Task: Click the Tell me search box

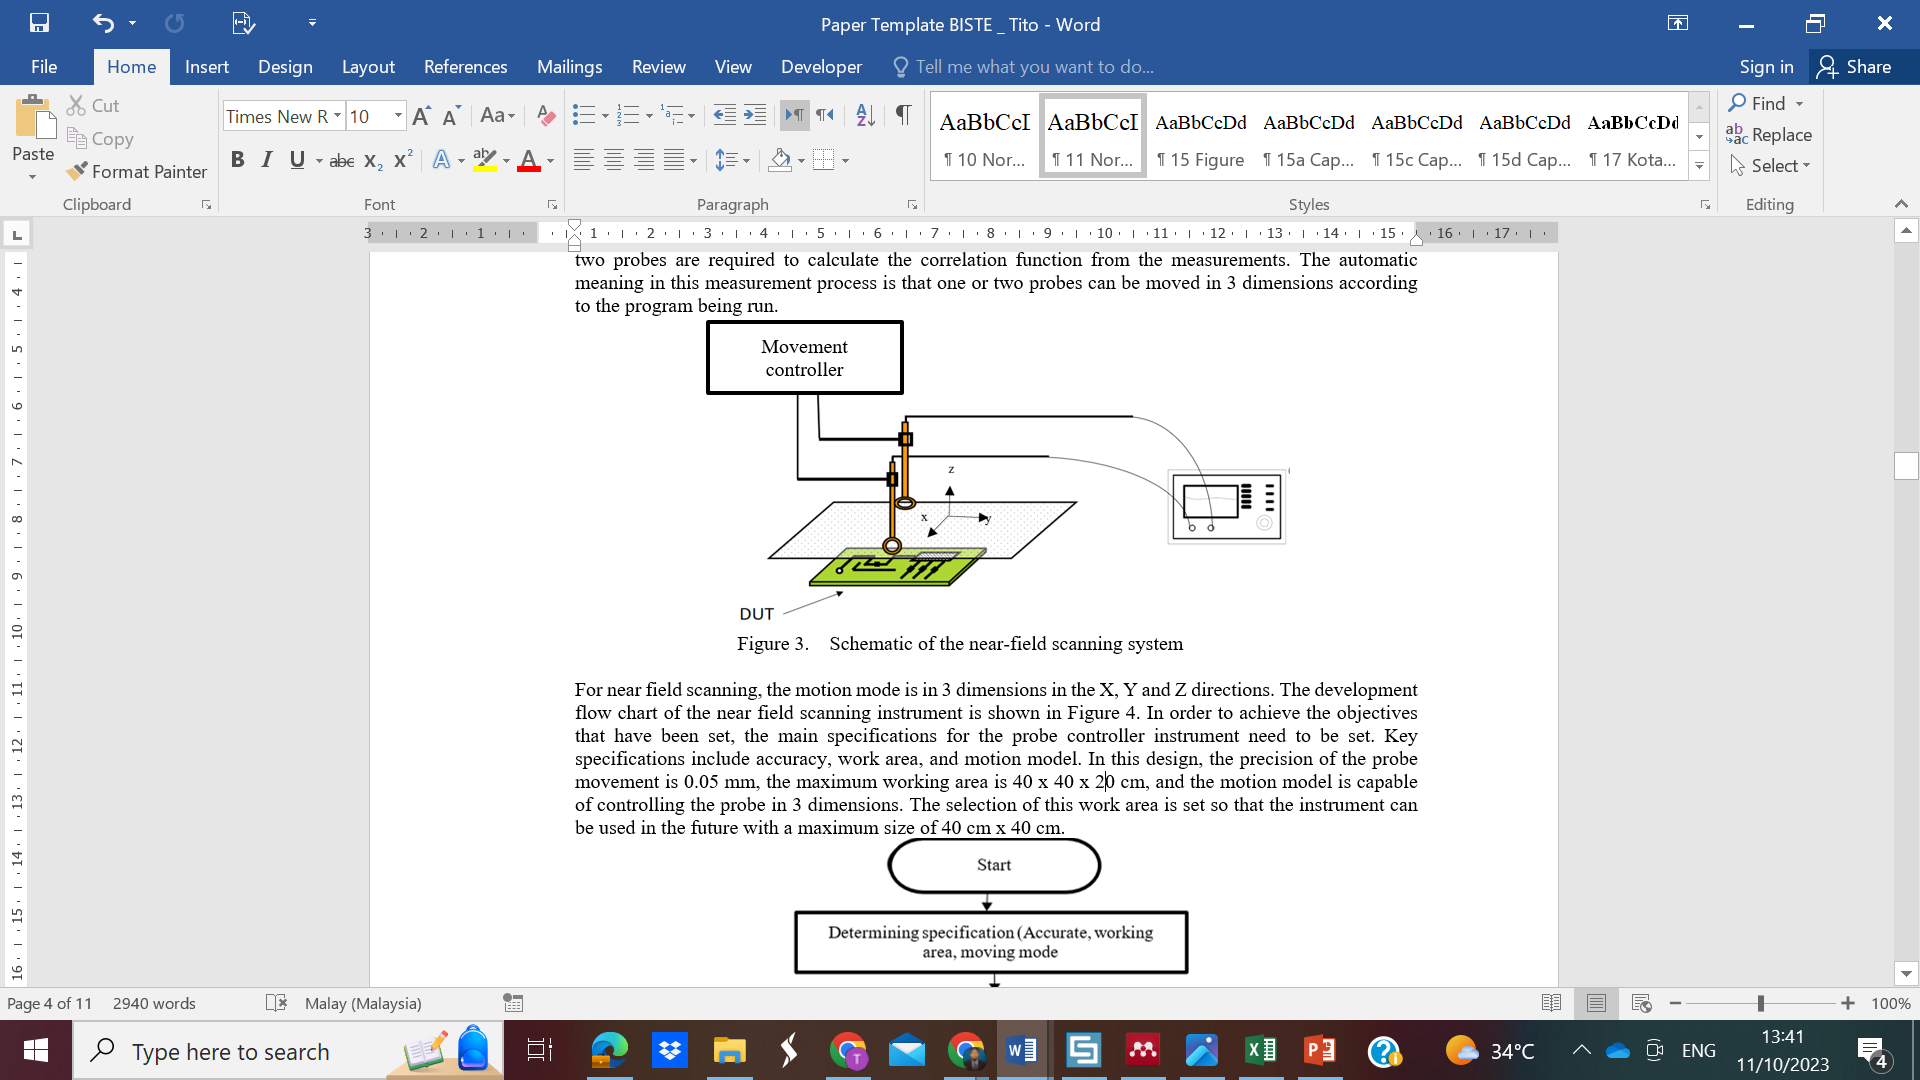Action: (1034, 67)
